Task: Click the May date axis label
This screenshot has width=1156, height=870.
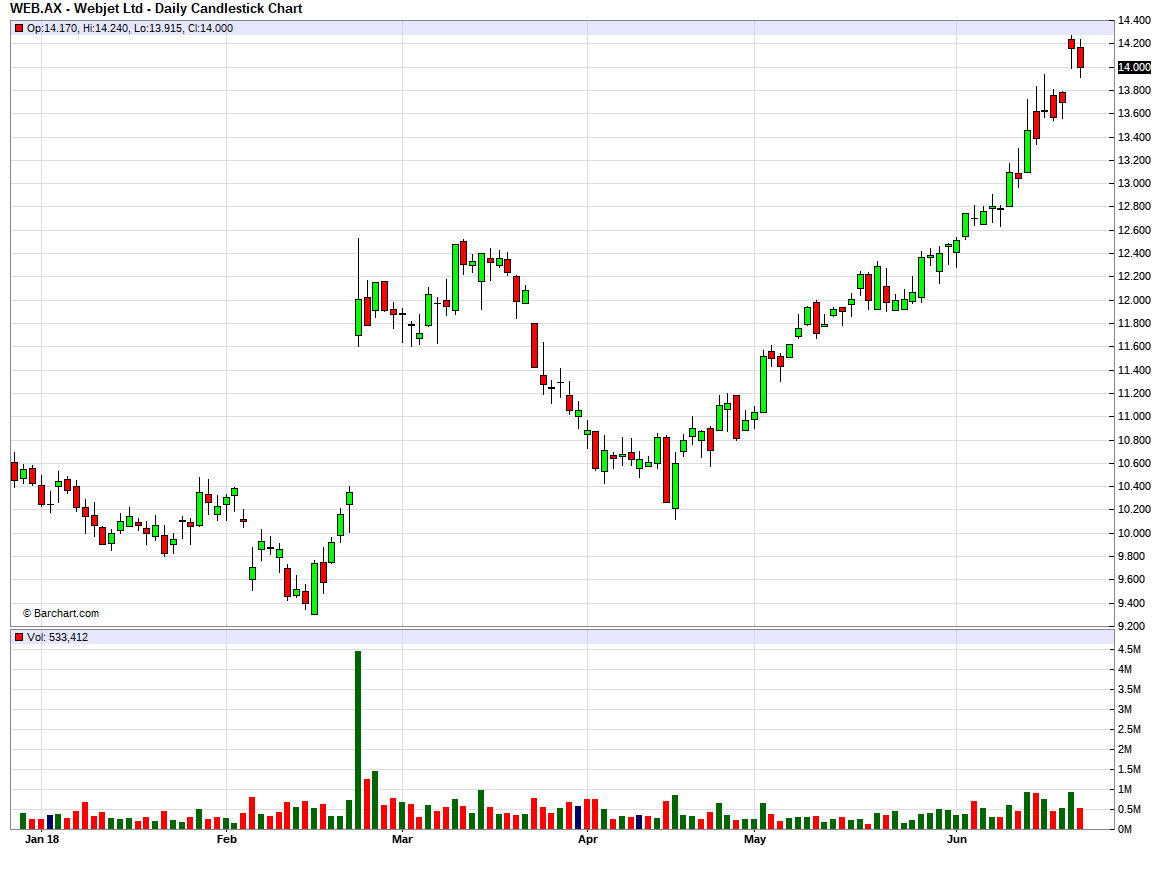Action: (755, 839)
